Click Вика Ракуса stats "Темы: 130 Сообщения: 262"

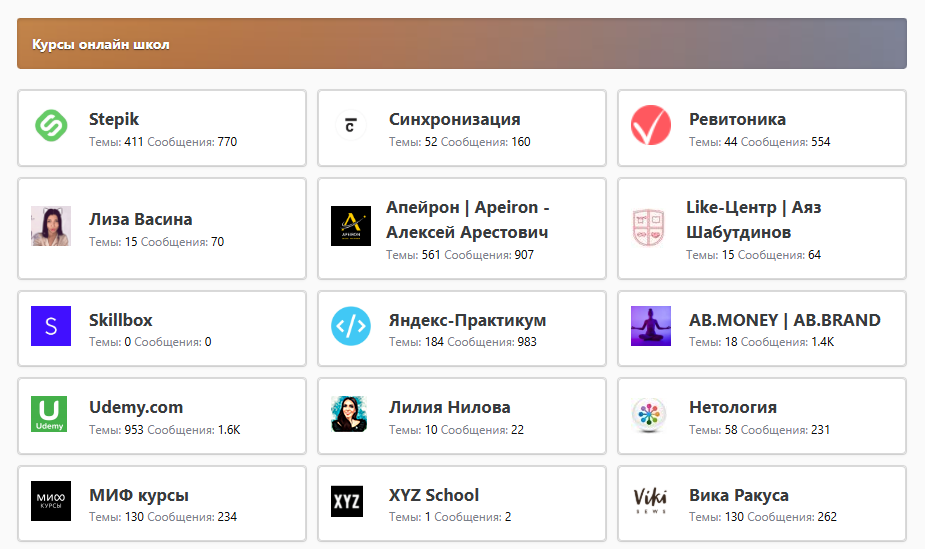coord(763,517)
